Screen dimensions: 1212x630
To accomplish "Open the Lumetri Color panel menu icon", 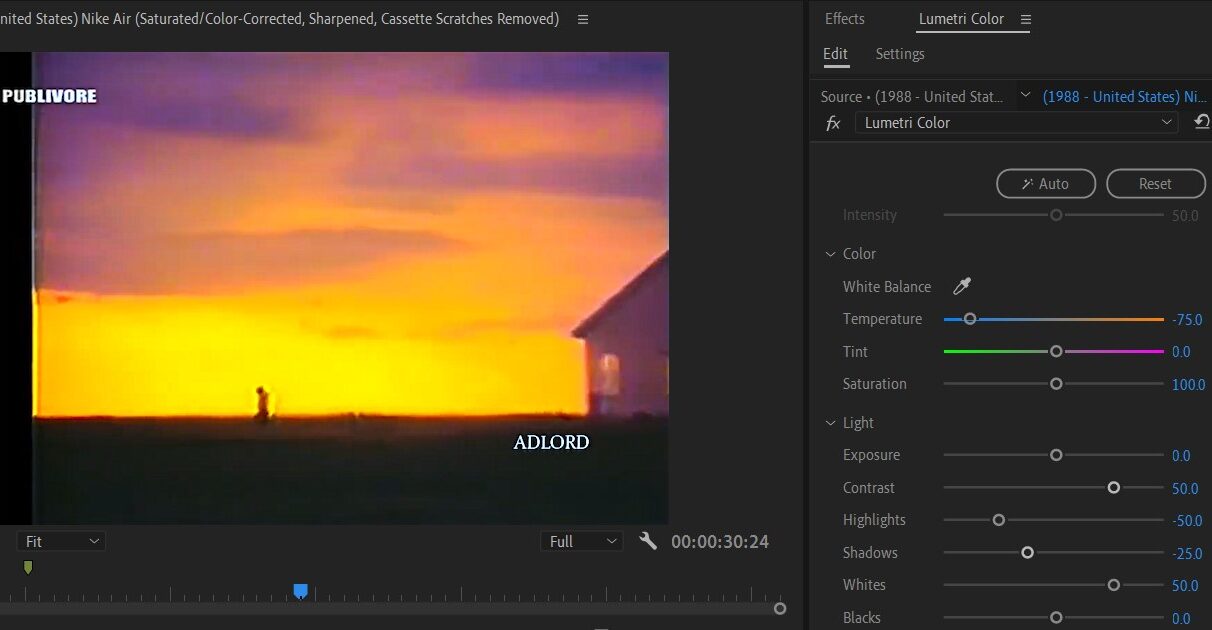I will point(1025,19).
